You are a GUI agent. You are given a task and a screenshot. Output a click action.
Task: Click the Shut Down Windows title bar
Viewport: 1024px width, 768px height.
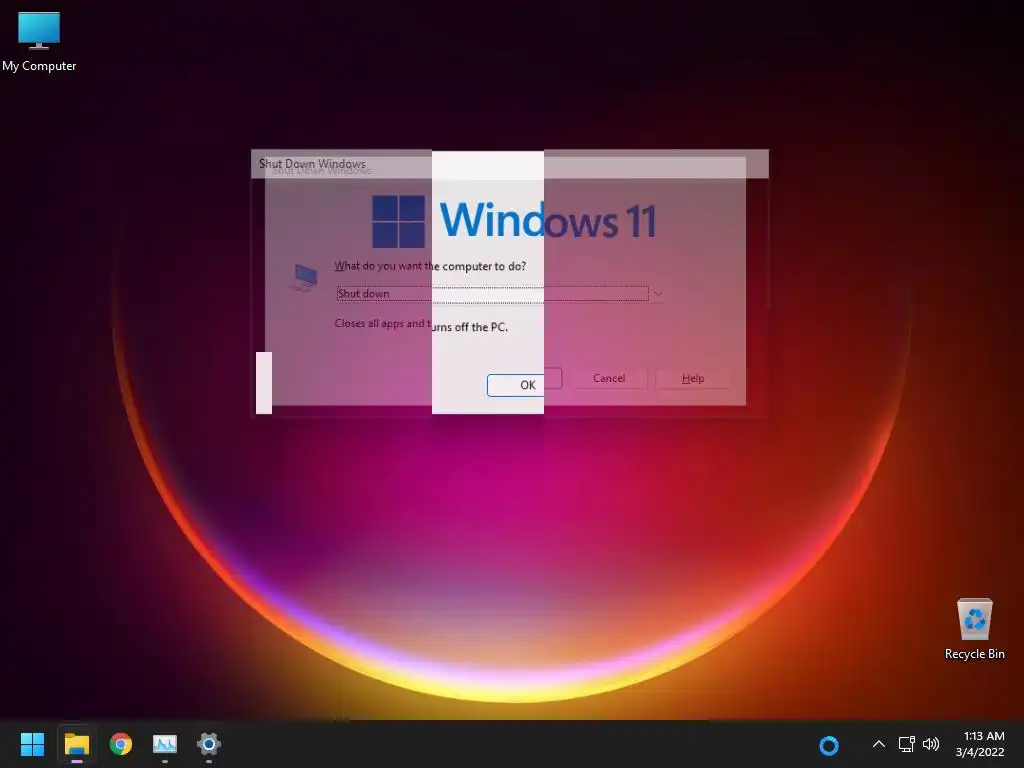pyautogui.click(x=509, y=164)
